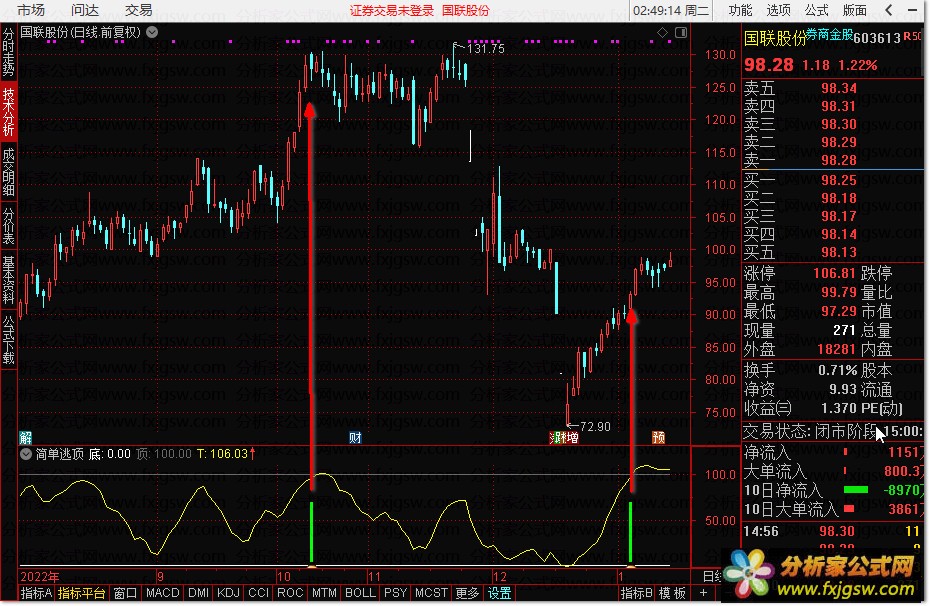This screenshot has width=931, height=606.
Task: Click 换手 value 0.71%
Action: [837, 370]
